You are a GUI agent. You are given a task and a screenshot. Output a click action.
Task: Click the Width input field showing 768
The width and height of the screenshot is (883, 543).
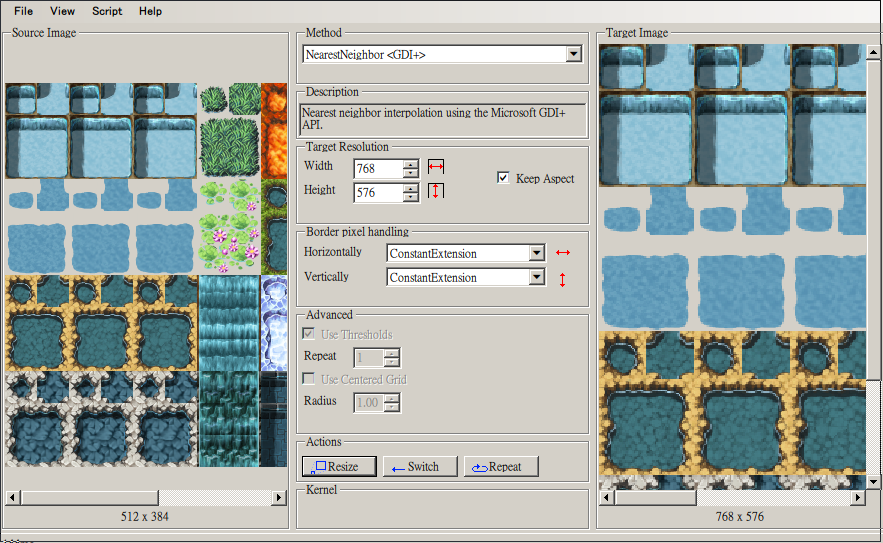tap(378, 168)
